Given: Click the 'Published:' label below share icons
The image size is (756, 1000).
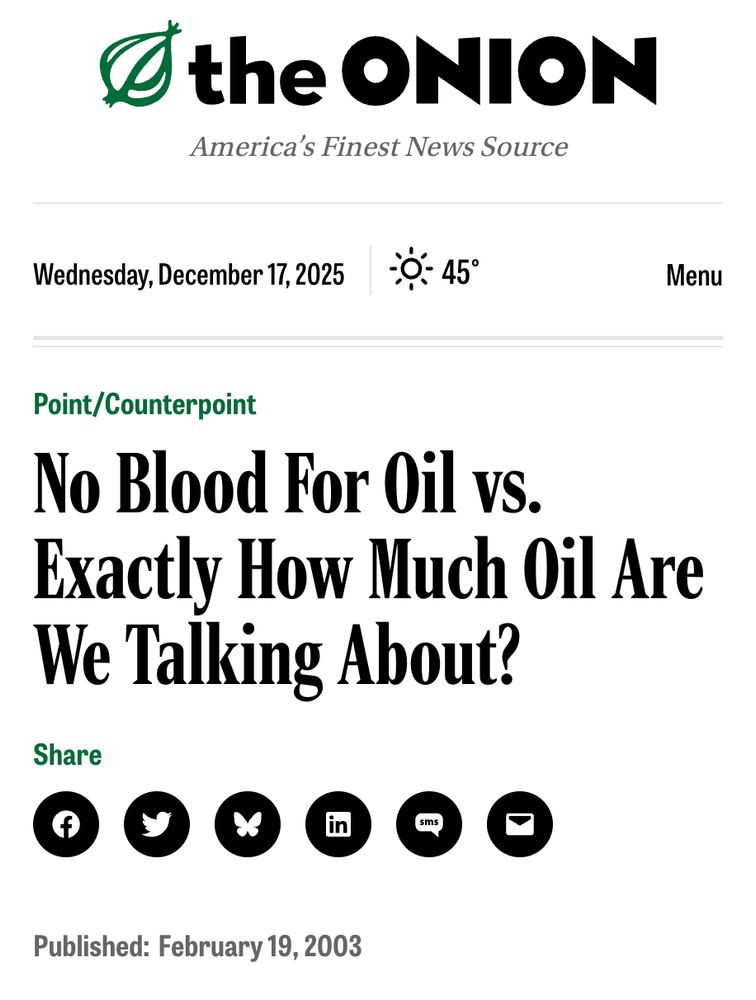Looking at the screenshot, I should point(95,943).
